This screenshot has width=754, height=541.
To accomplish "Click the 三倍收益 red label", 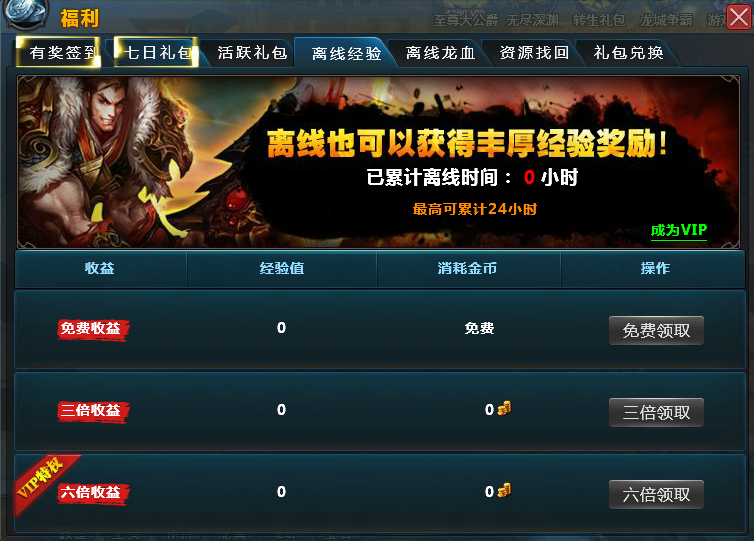I will [93, 411].
